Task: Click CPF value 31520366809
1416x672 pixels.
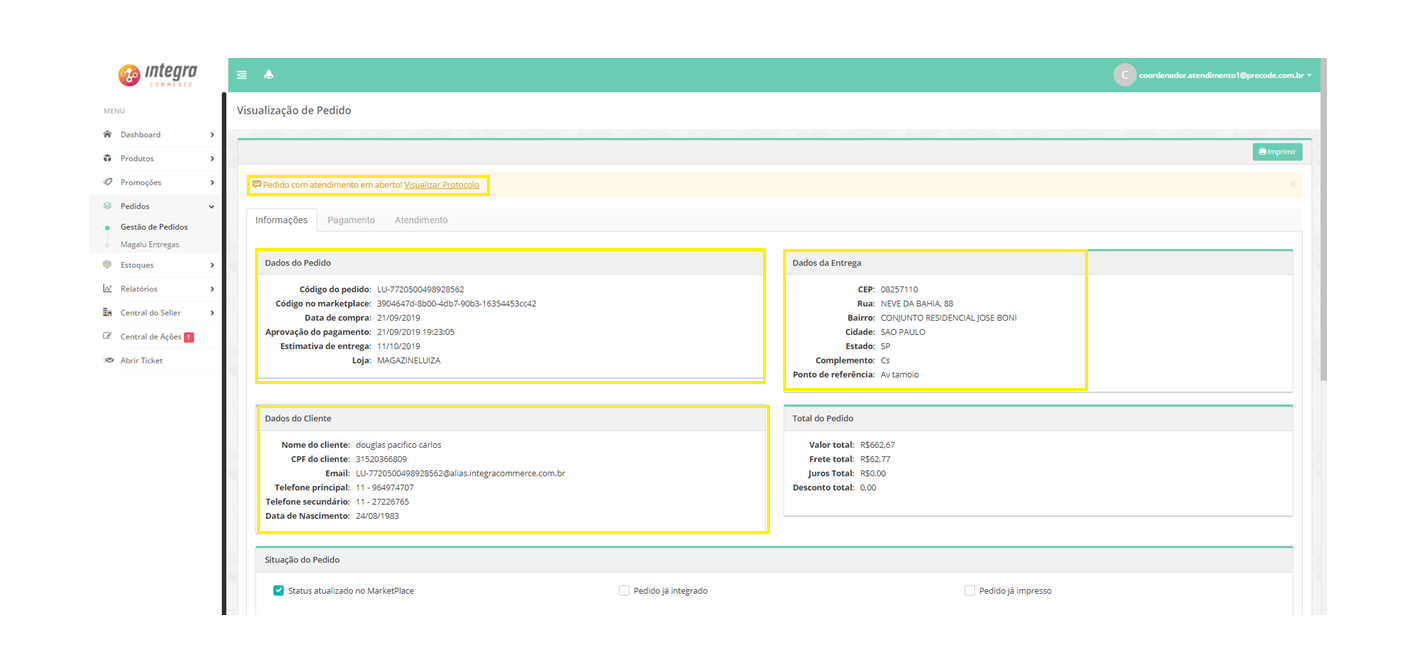Action: (x=381, y=459)
